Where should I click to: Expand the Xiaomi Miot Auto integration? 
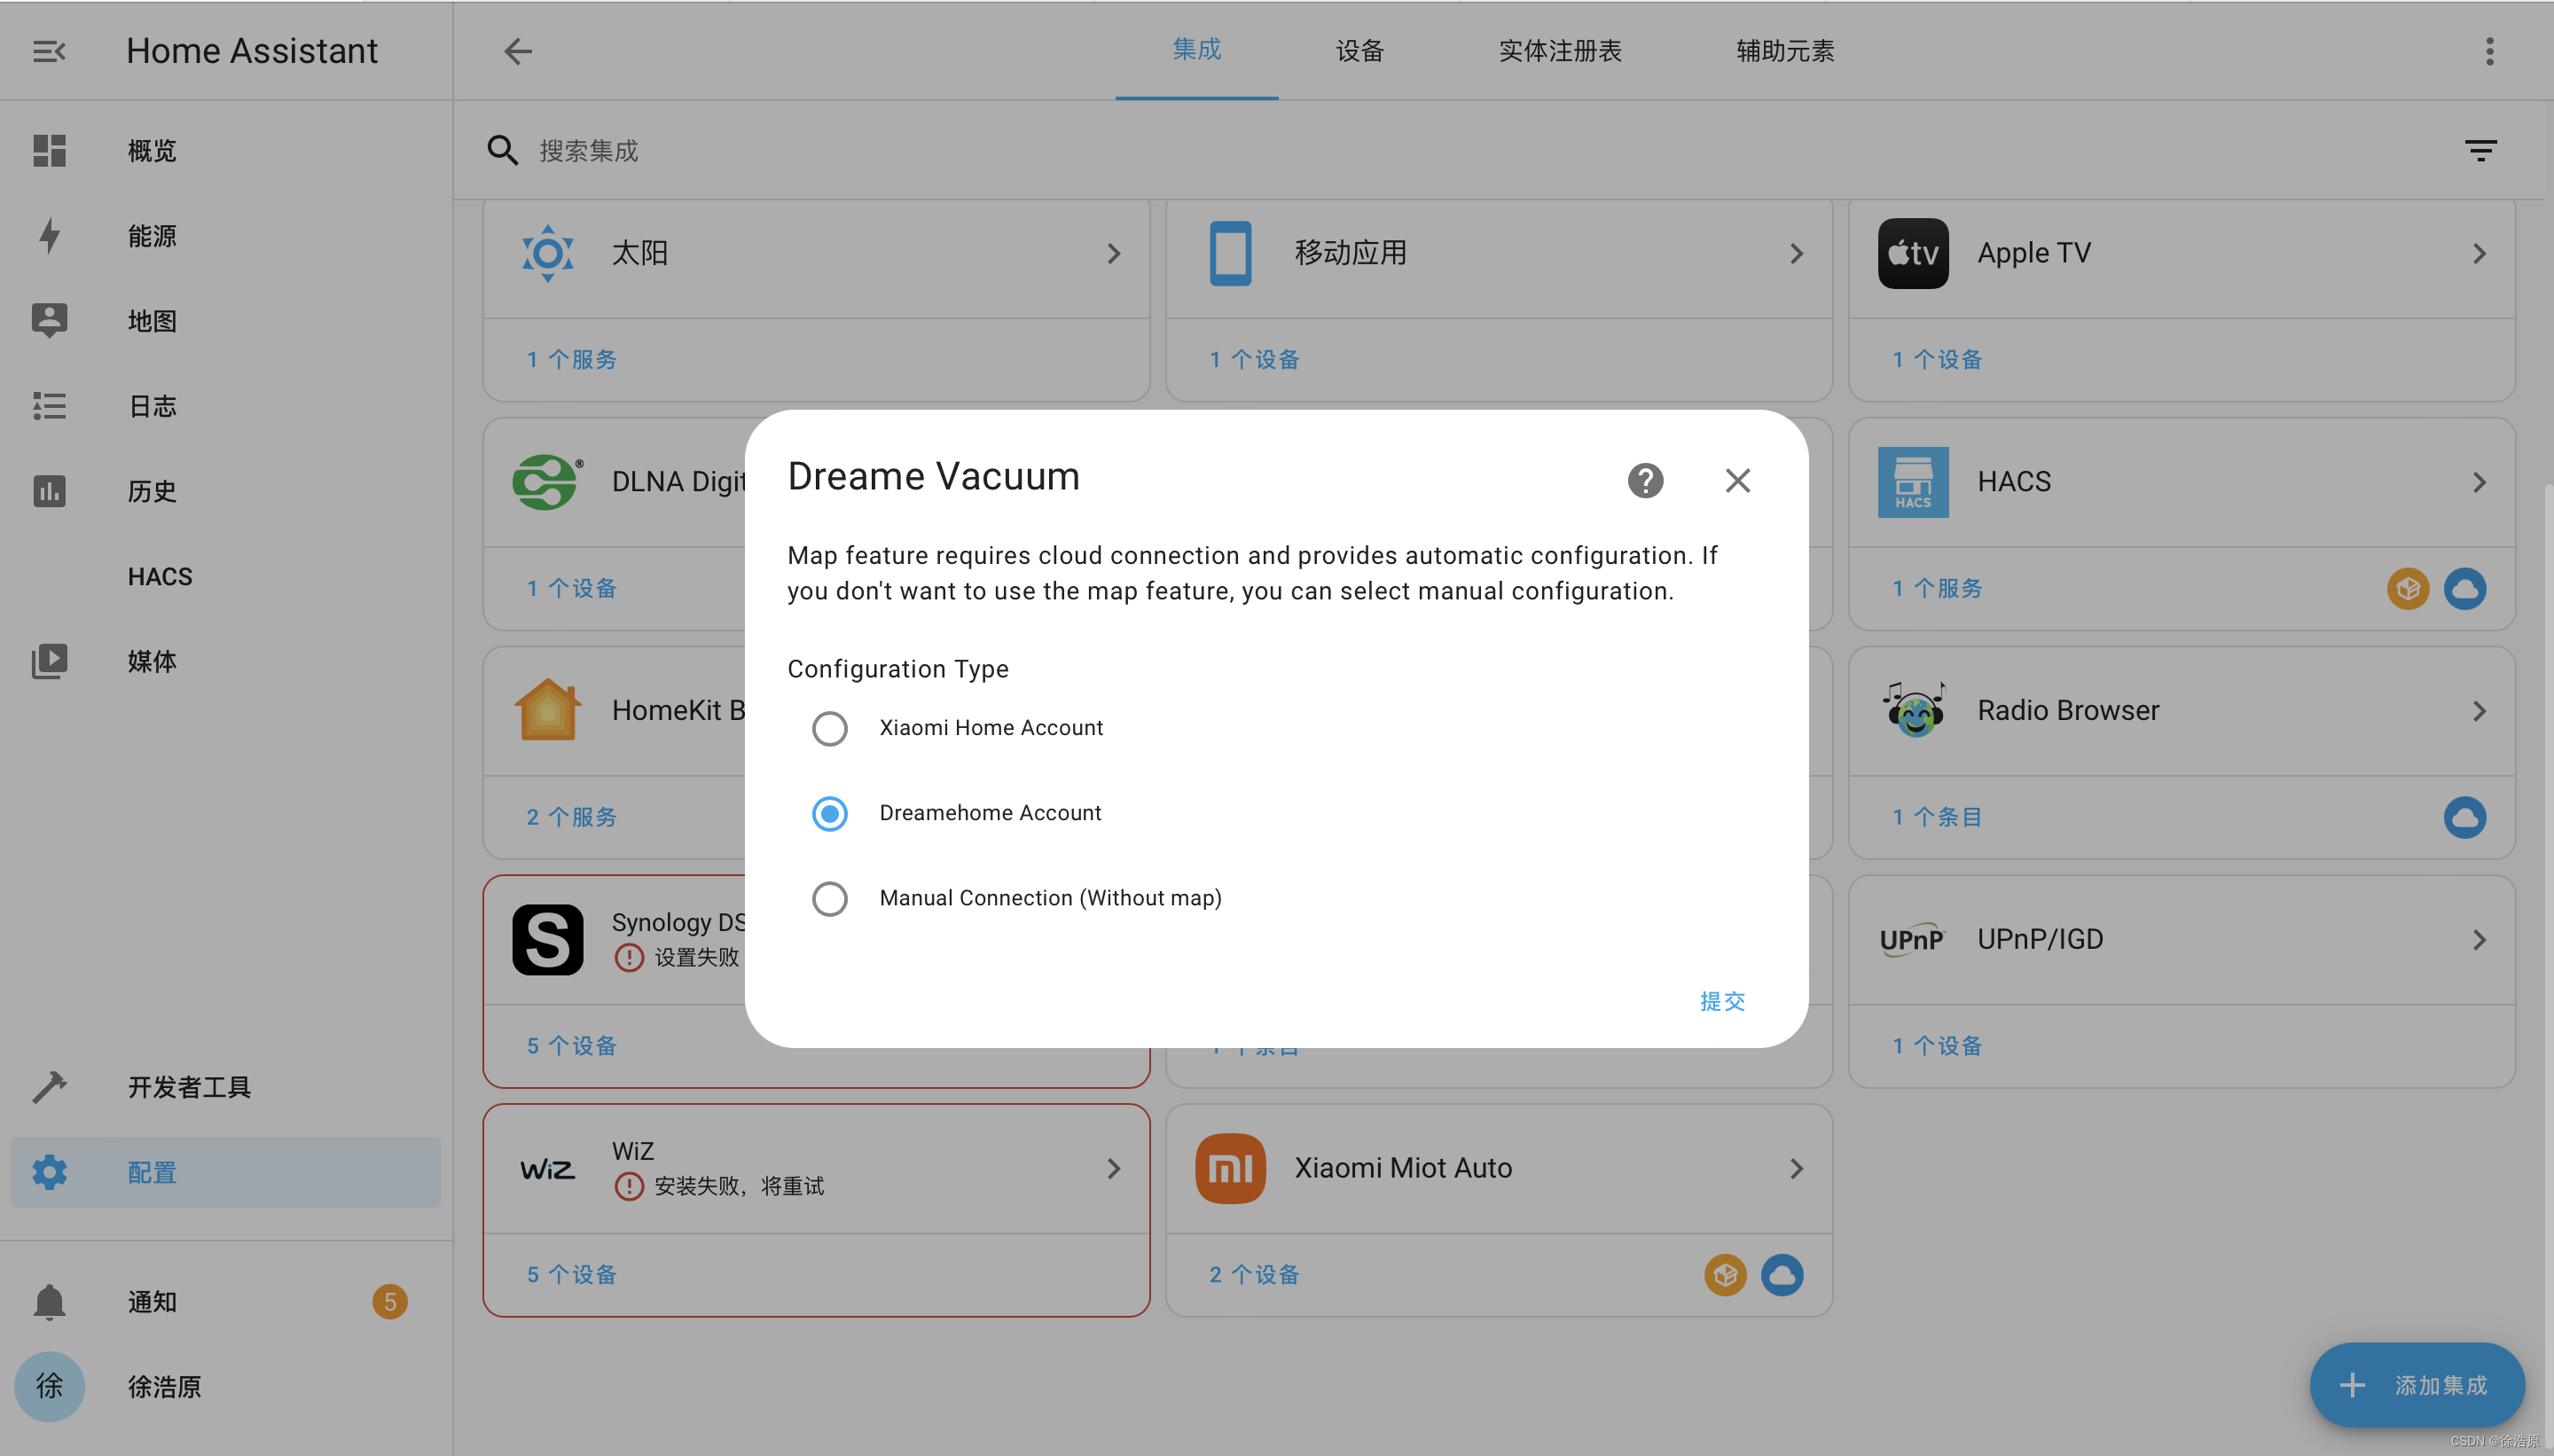[x=1796, y=1167]
